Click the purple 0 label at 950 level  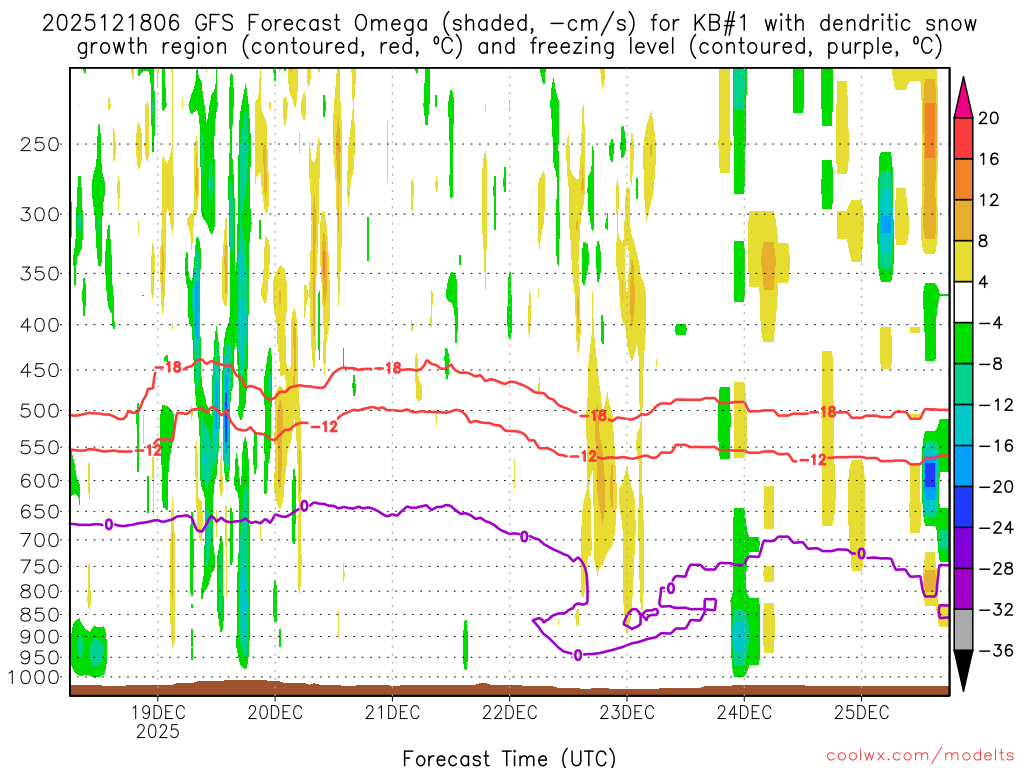(577, 655)
